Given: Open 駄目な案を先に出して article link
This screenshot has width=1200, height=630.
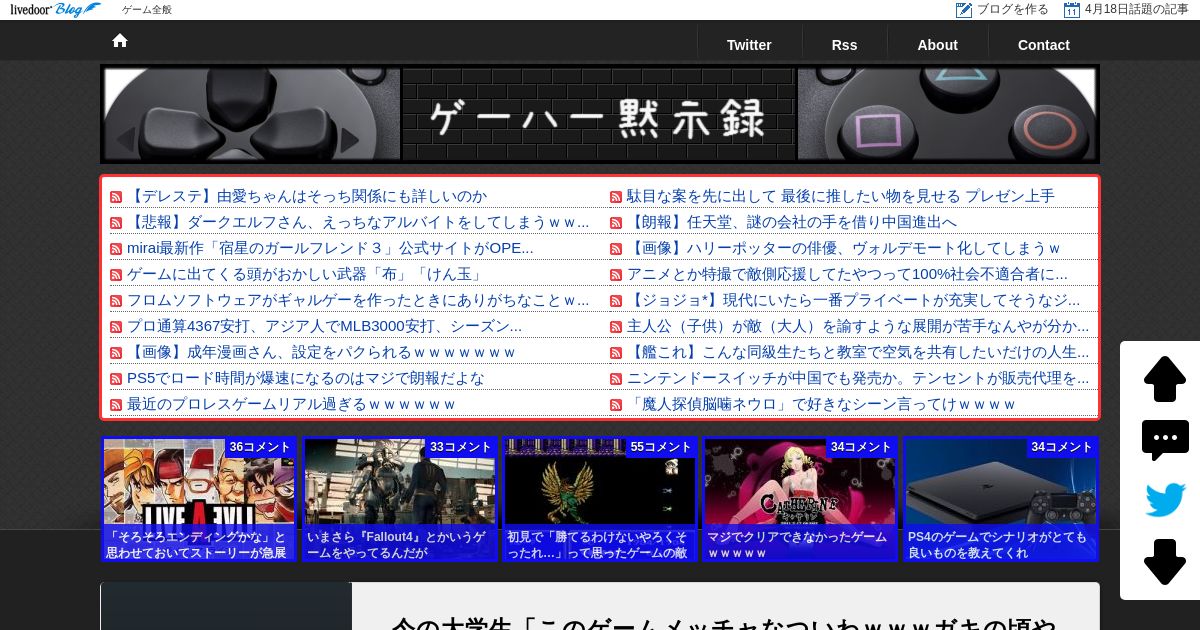Looking at the screenshot, I should coord(841,196).
